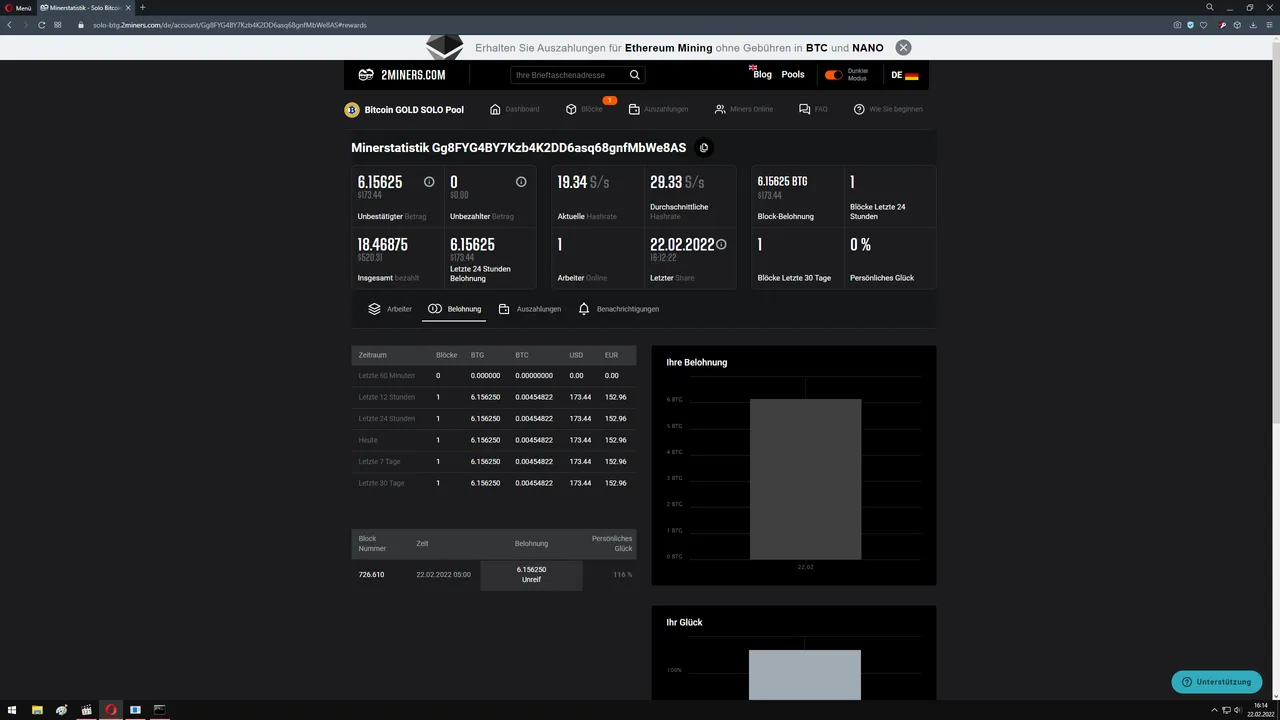Open the red key extension icon
The image size is (1280, 720).
(x=1223, y=24)
